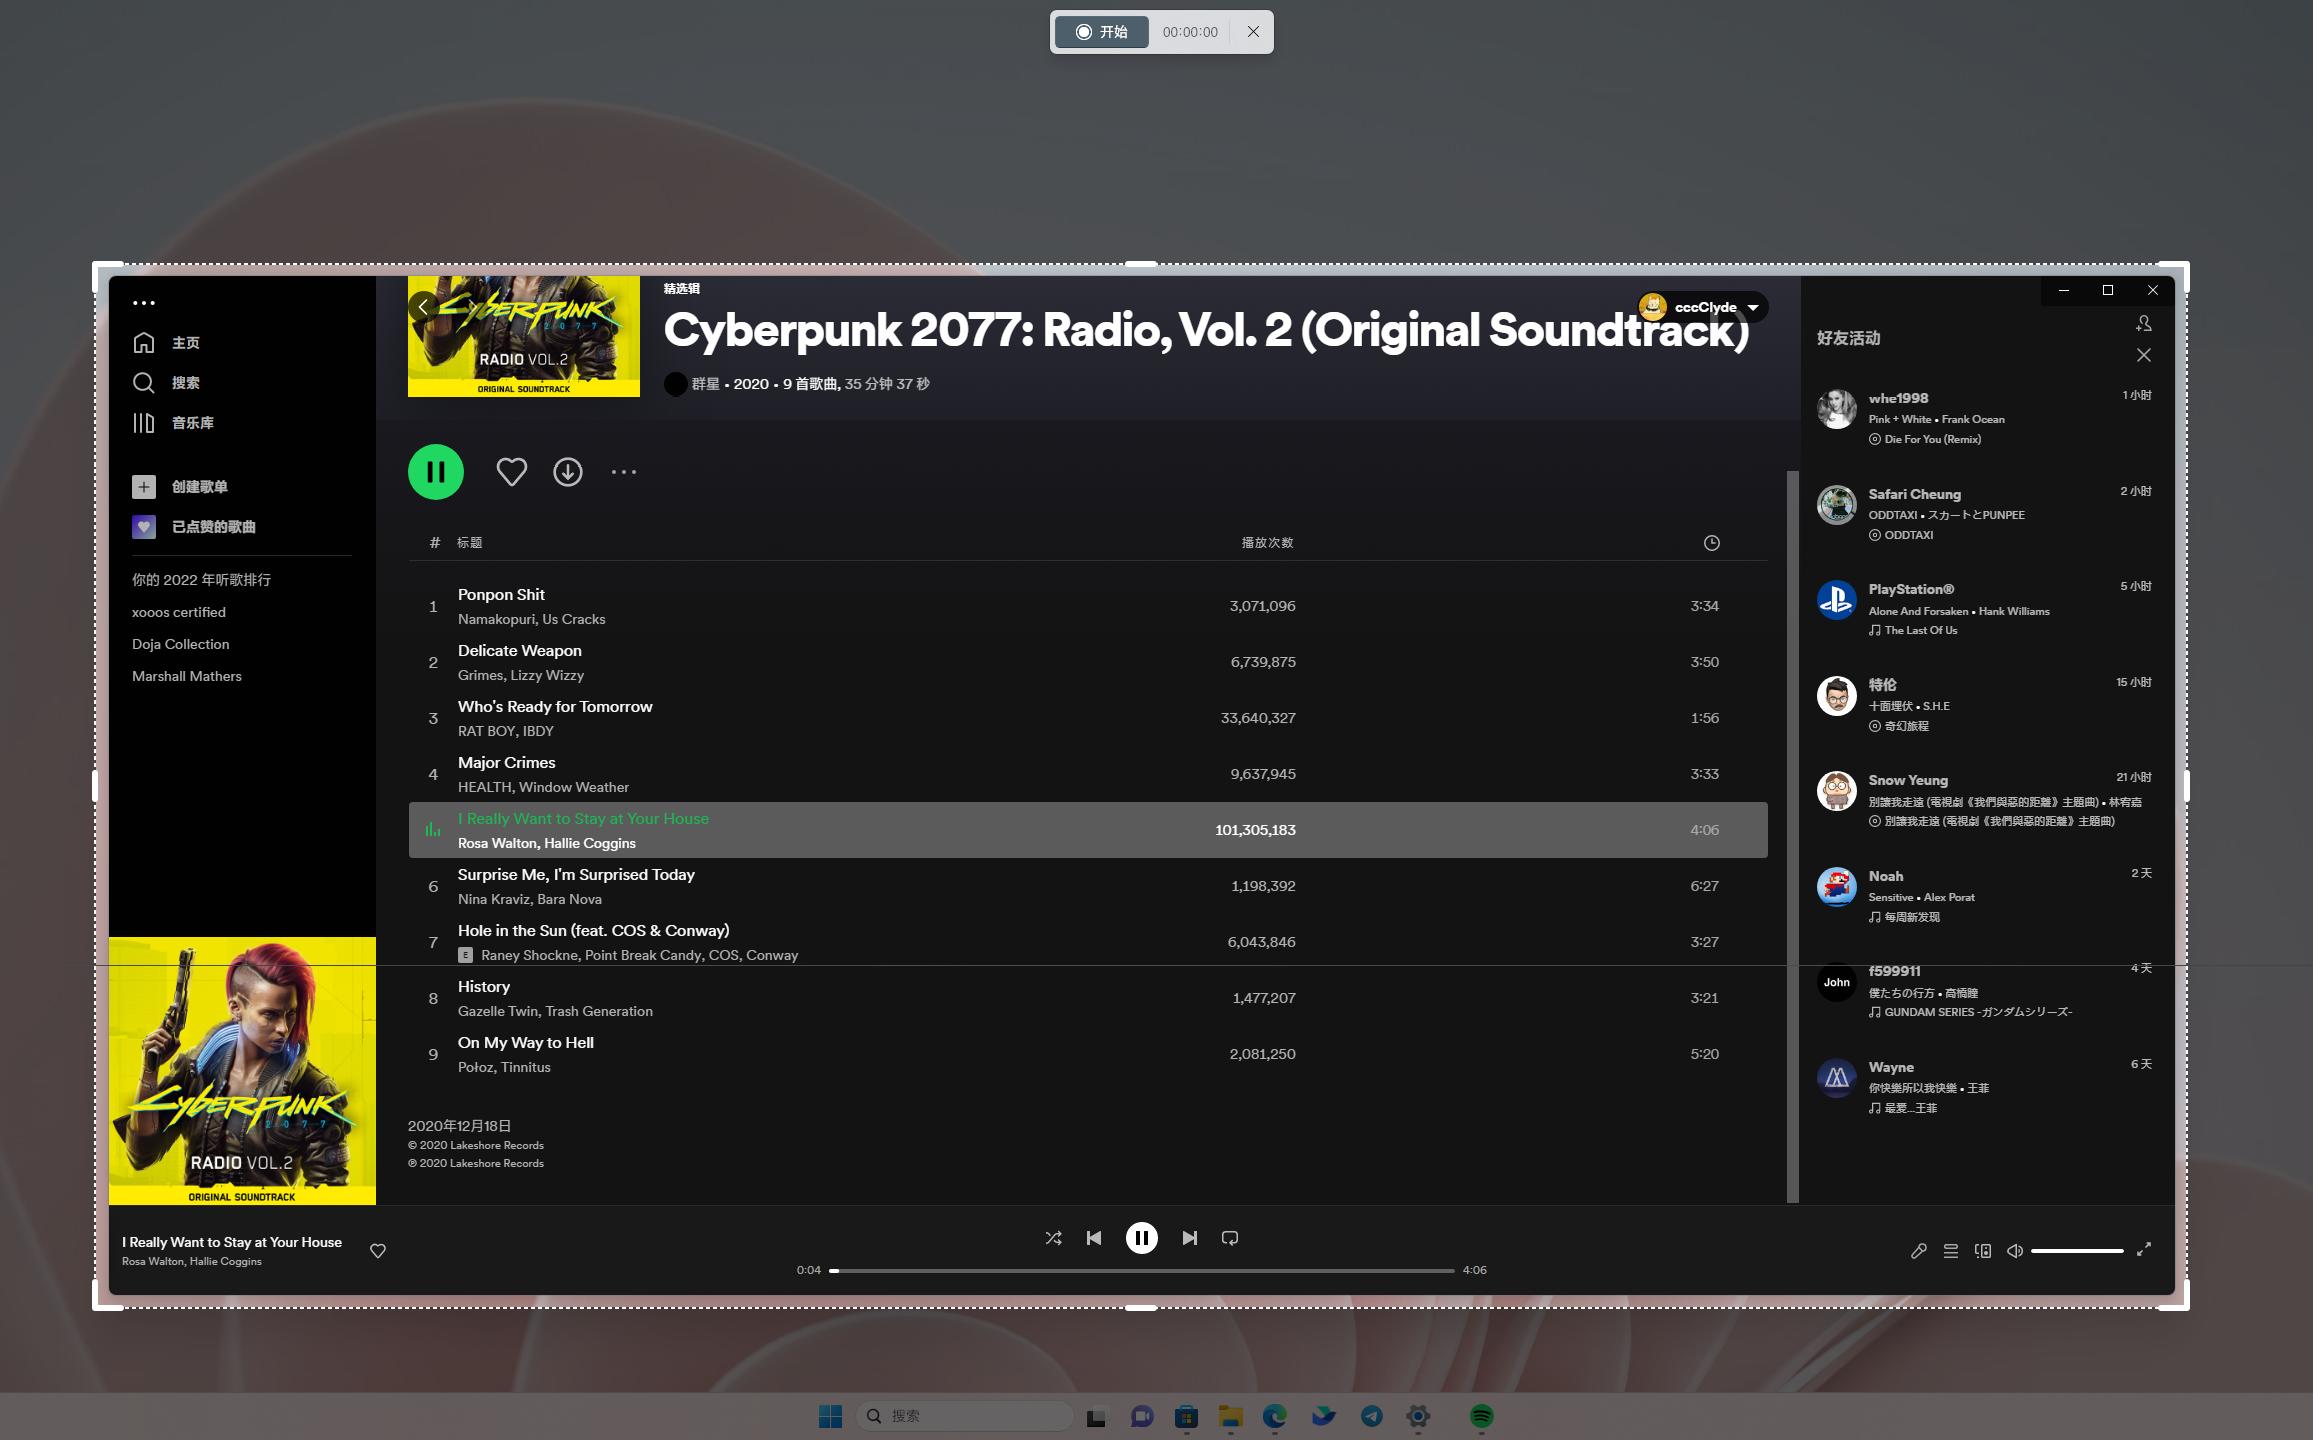Click 创建歌单 to create a playlist
The width and height of the screenshot is (2313, 1440).
[180, 487]
